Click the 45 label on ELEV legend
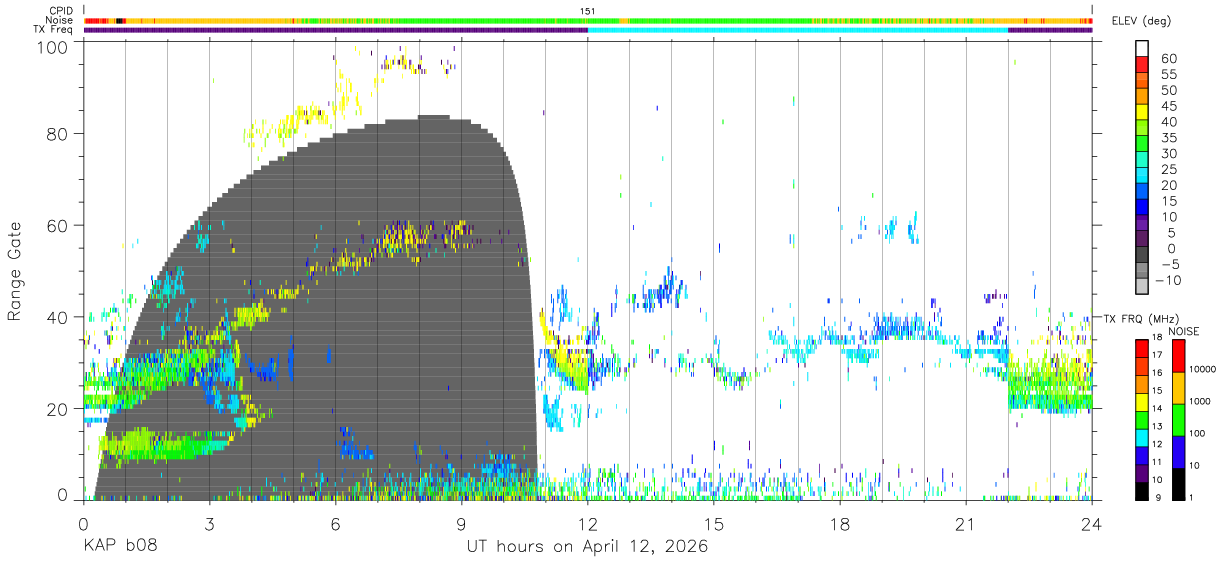The width and height of the screenshot is (1228, 567). click(1167, 106)
